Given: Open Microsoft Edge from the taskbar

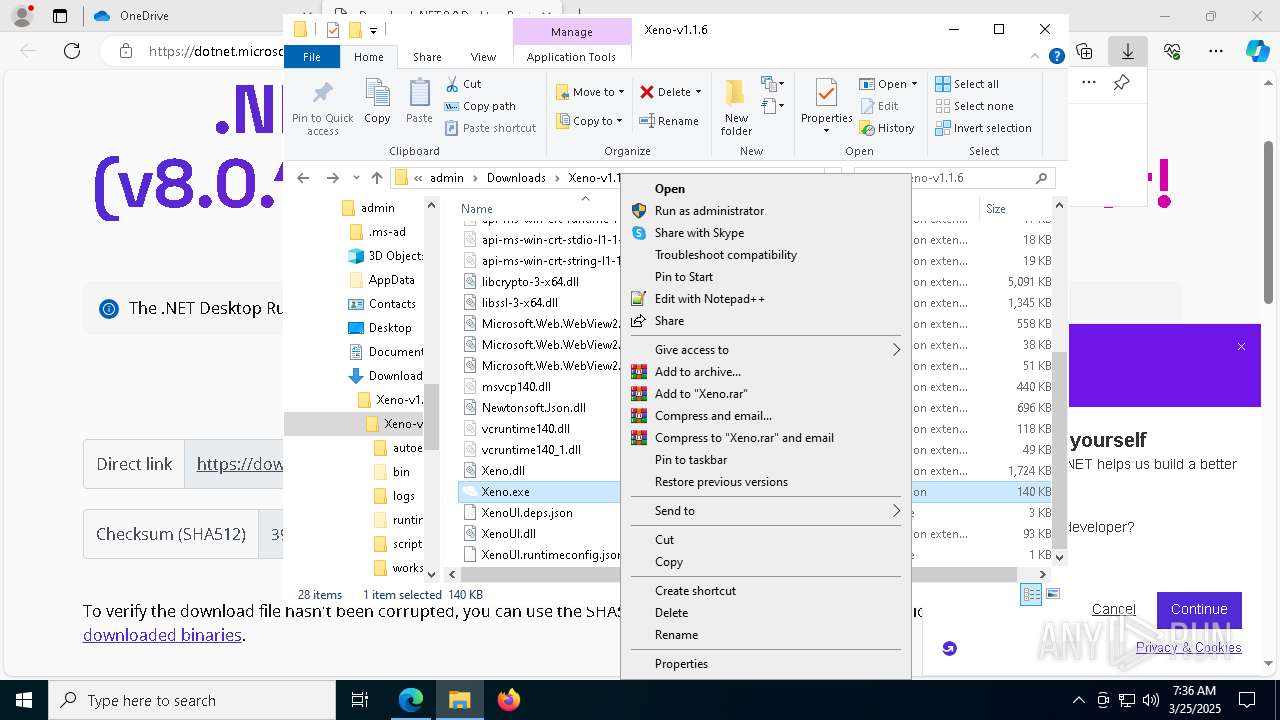Looking at the screenshot, I should pos(411,700).
